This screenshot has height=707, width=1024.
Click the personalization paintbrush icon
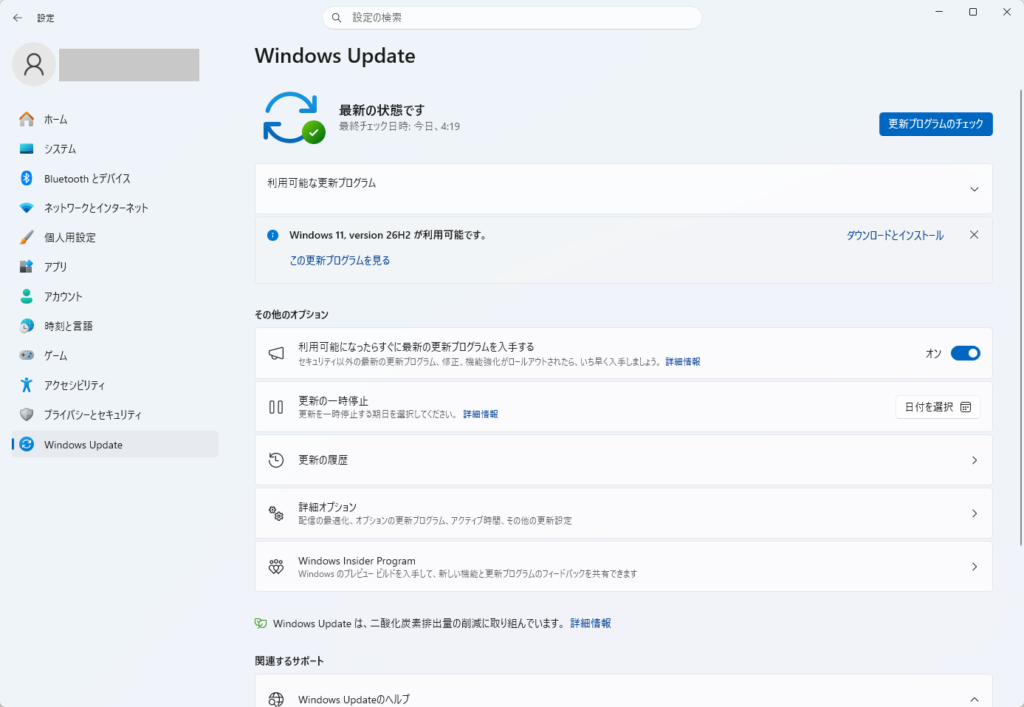[x=26, y=237]
